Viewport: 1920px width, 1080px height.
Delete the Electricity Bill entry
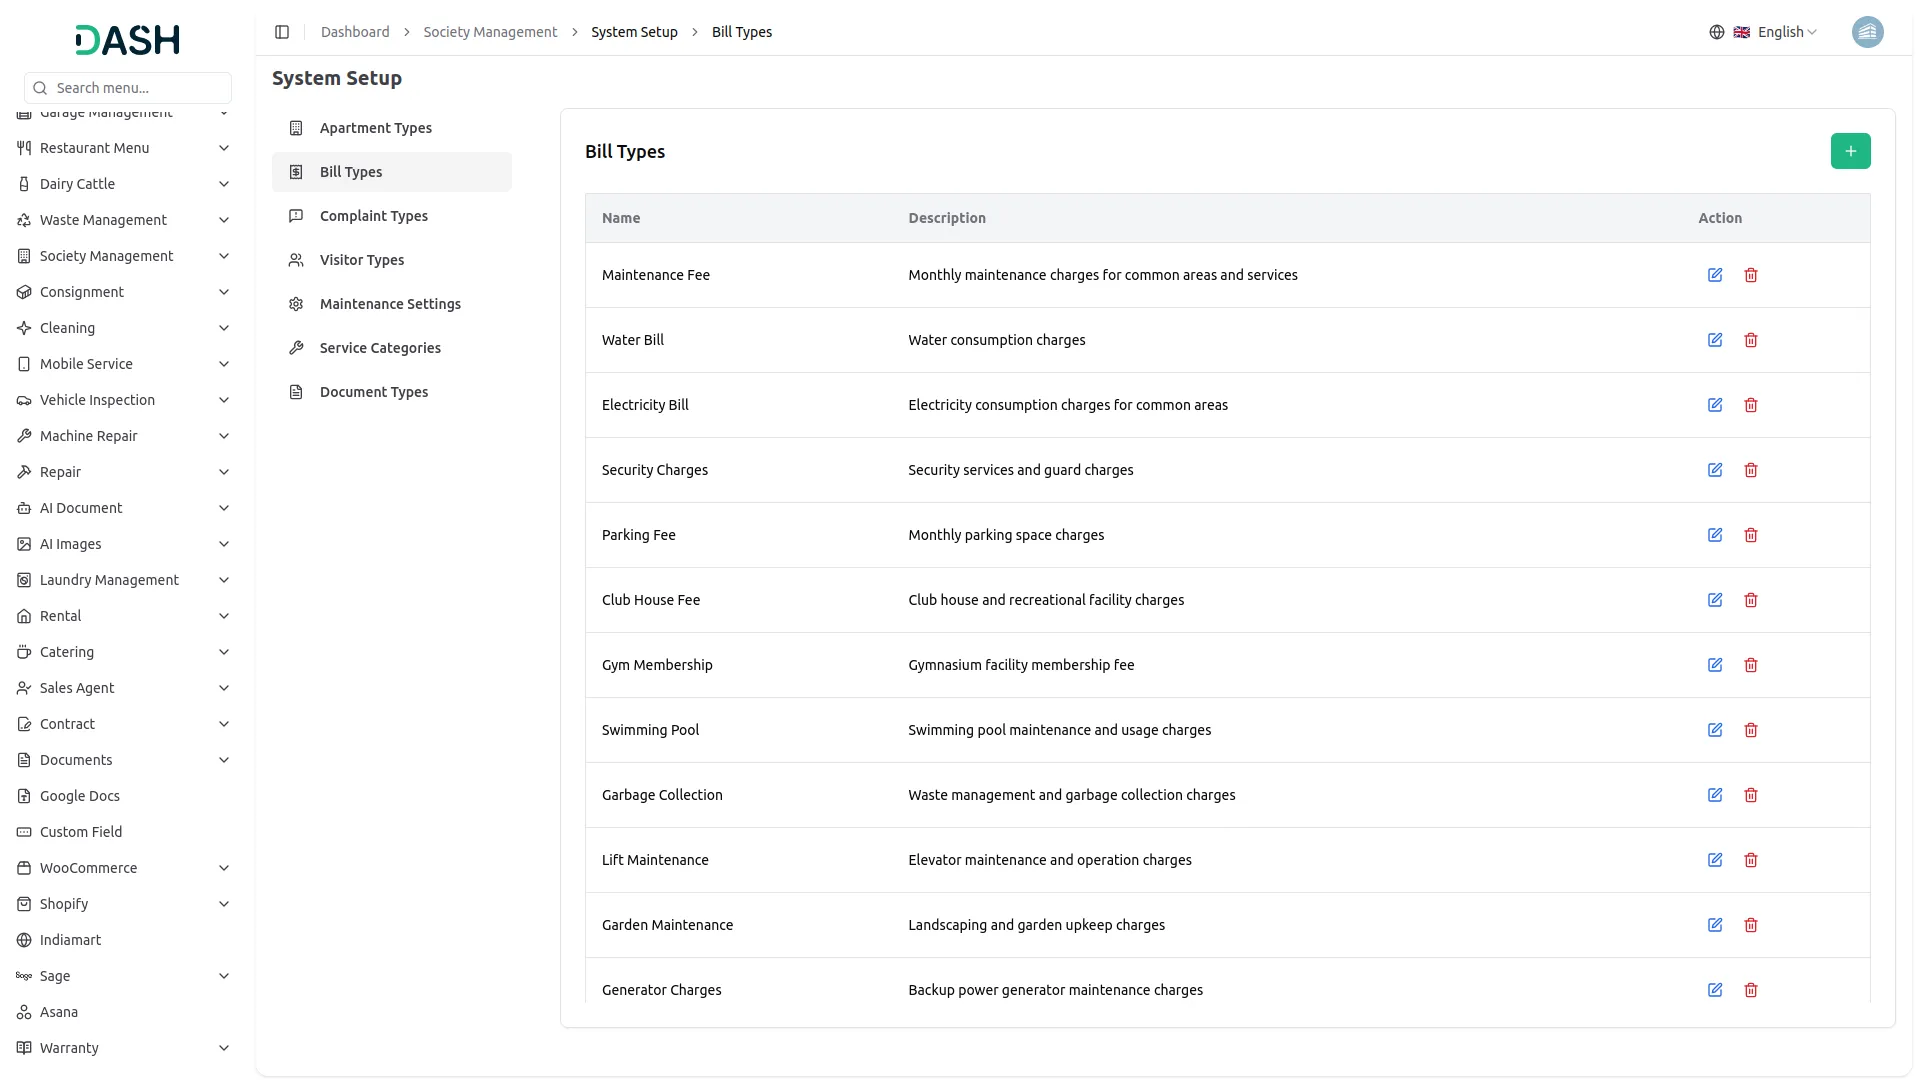1750,405
